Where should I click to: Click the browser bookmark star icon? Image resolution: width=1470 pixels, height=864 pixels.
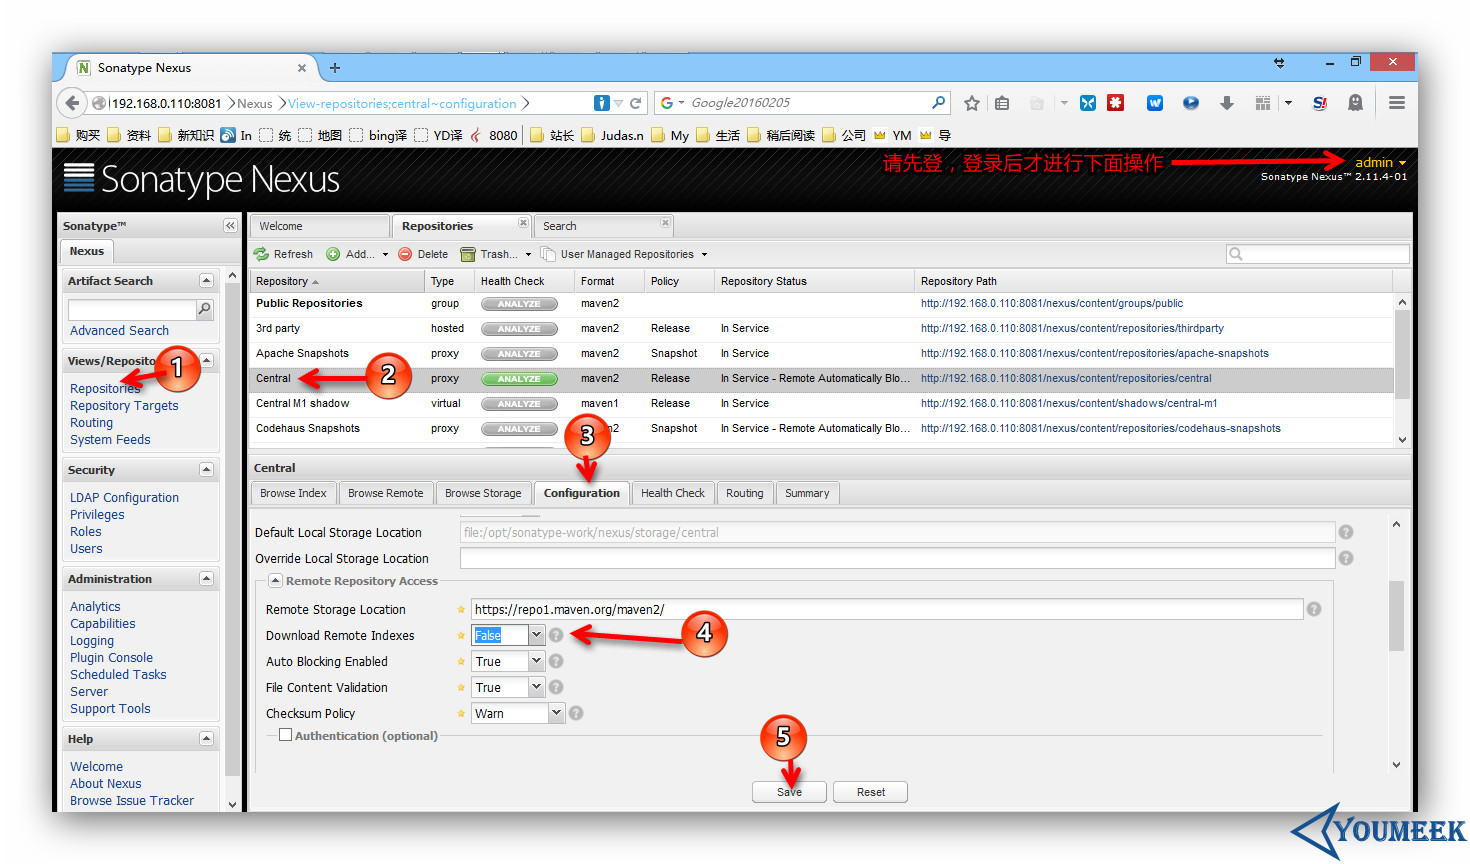(x=971, y=103)
